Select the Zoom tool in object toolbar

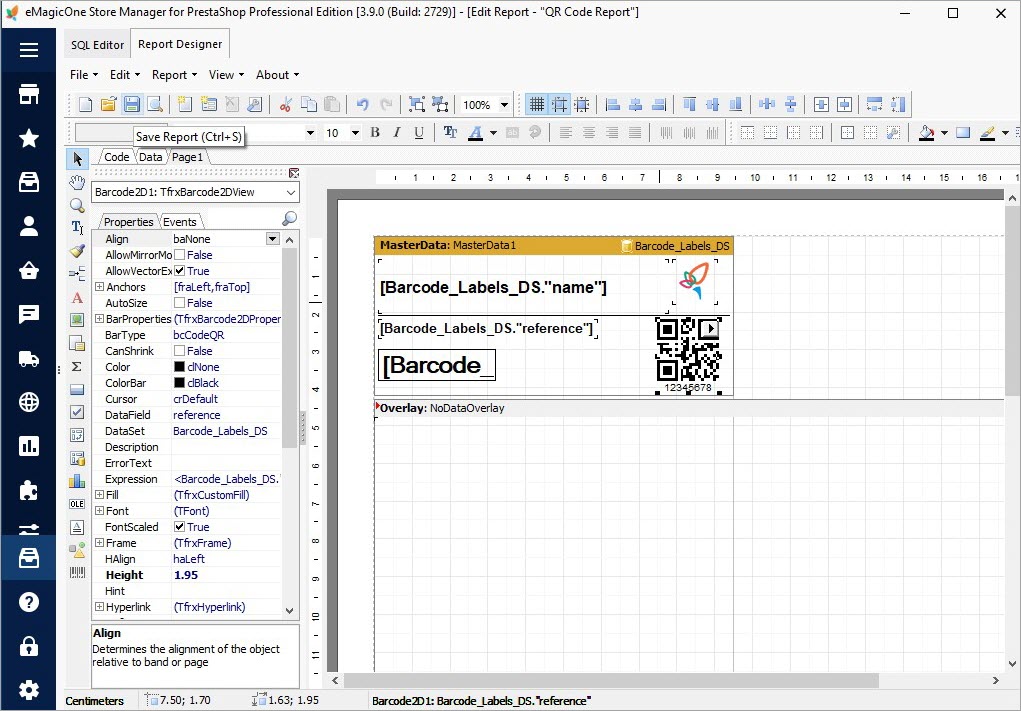77,206
